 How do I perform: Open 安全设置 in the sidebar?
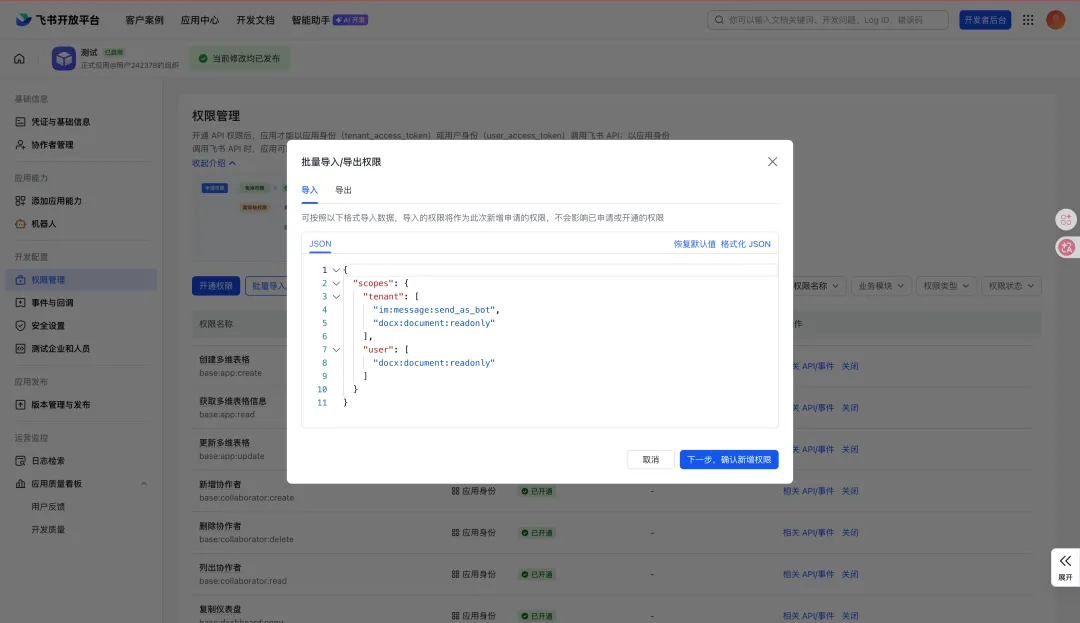48,326
